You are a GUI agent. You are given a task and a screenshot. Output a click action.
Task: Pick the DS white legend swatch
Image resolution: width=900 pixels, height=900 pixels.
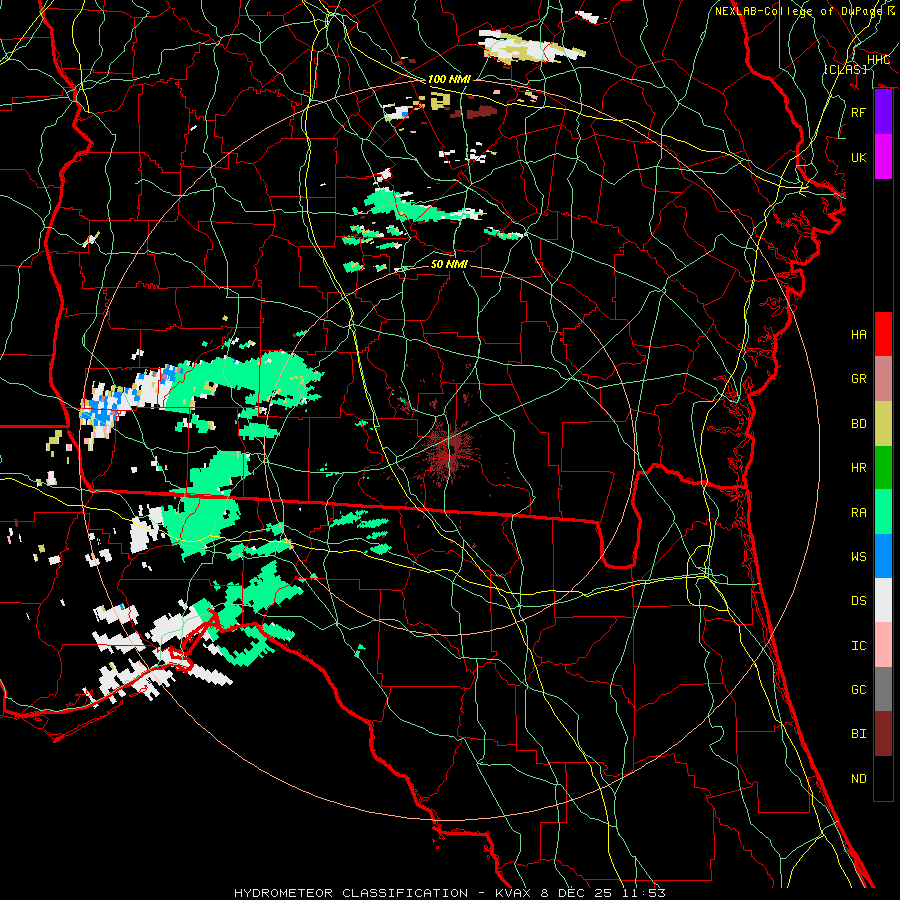pos(883,600)
